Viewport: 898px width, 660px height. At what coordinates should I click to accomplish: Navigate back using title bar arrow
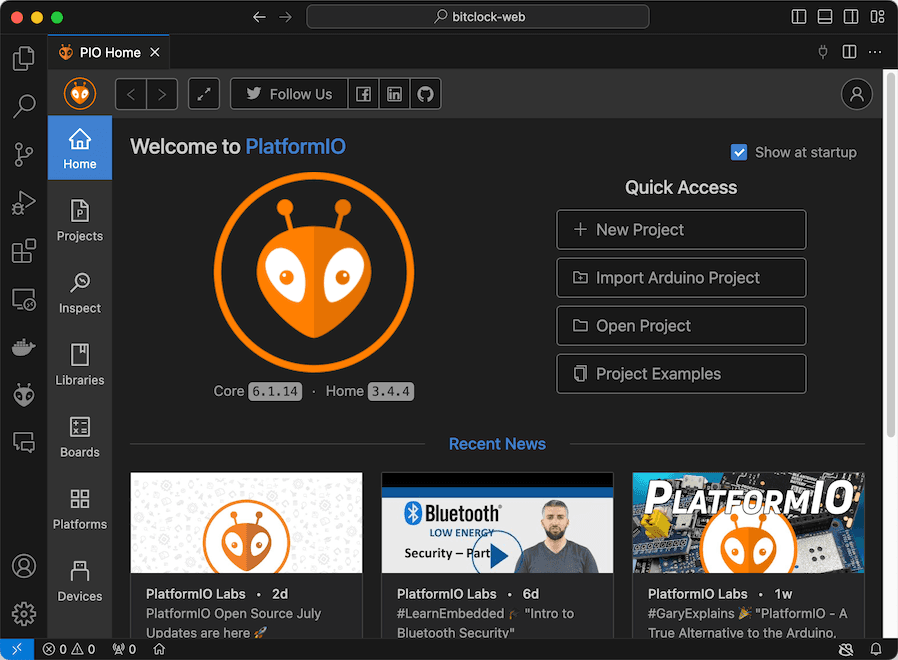tap(259, 17)
